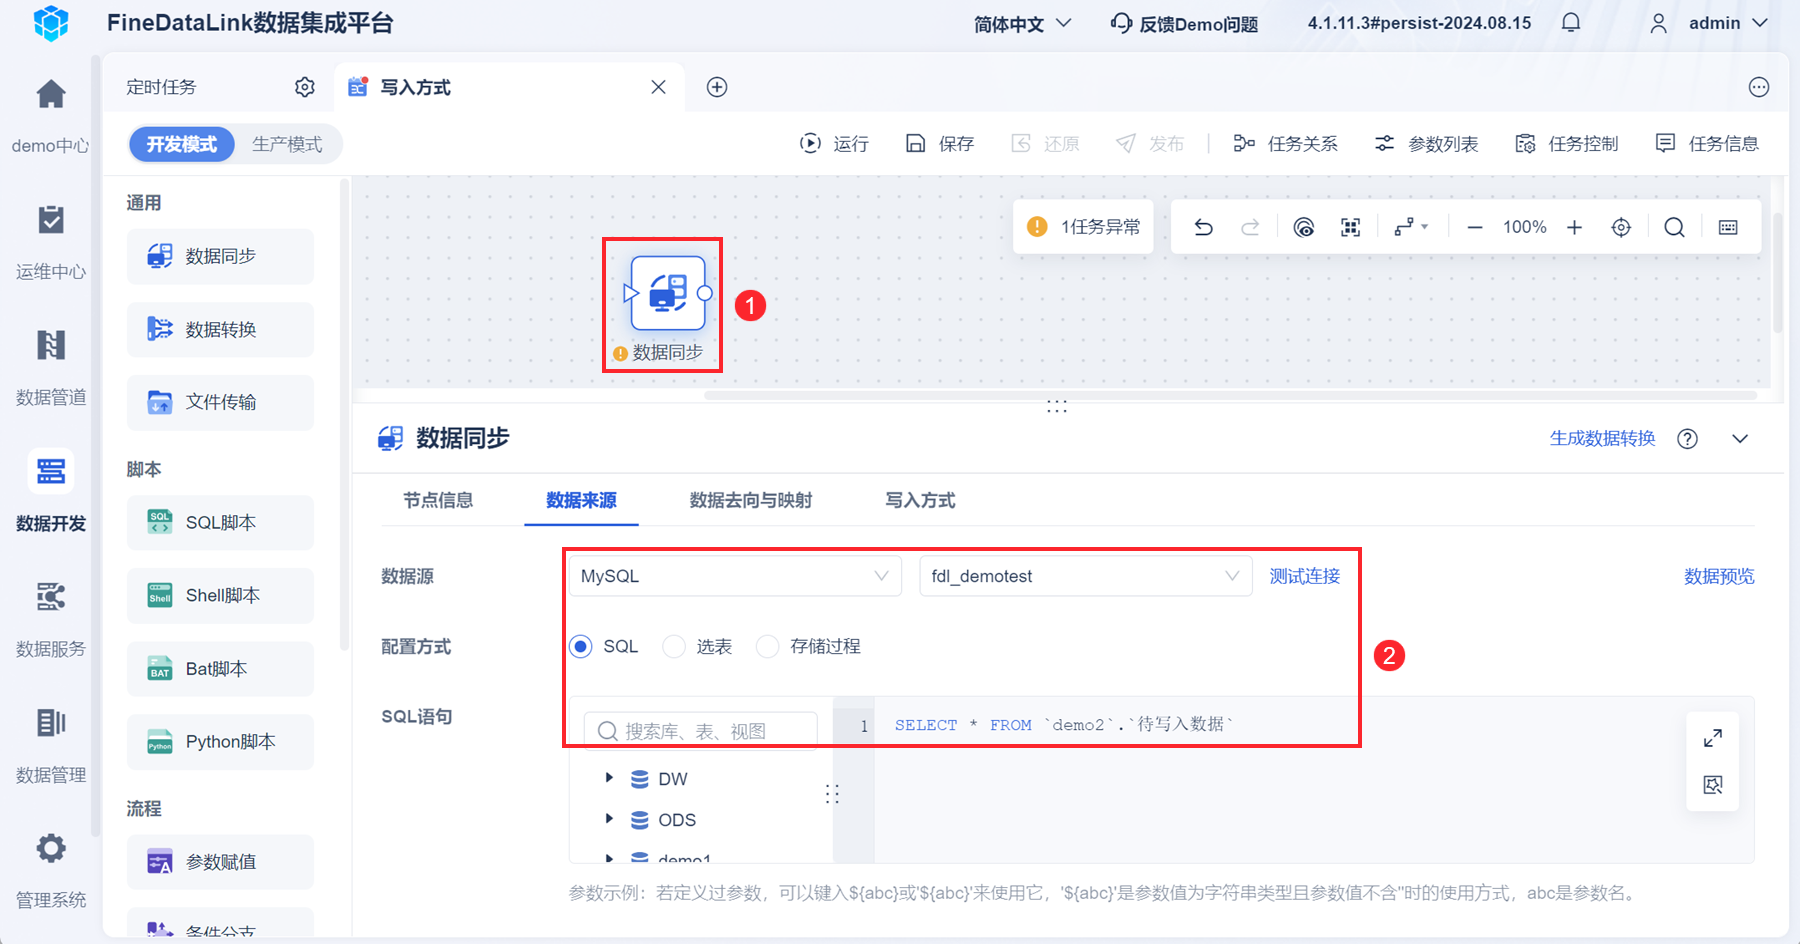Click the 运行 button
1800x944 pixels.
pyautogui.click(x=835, y=144)
